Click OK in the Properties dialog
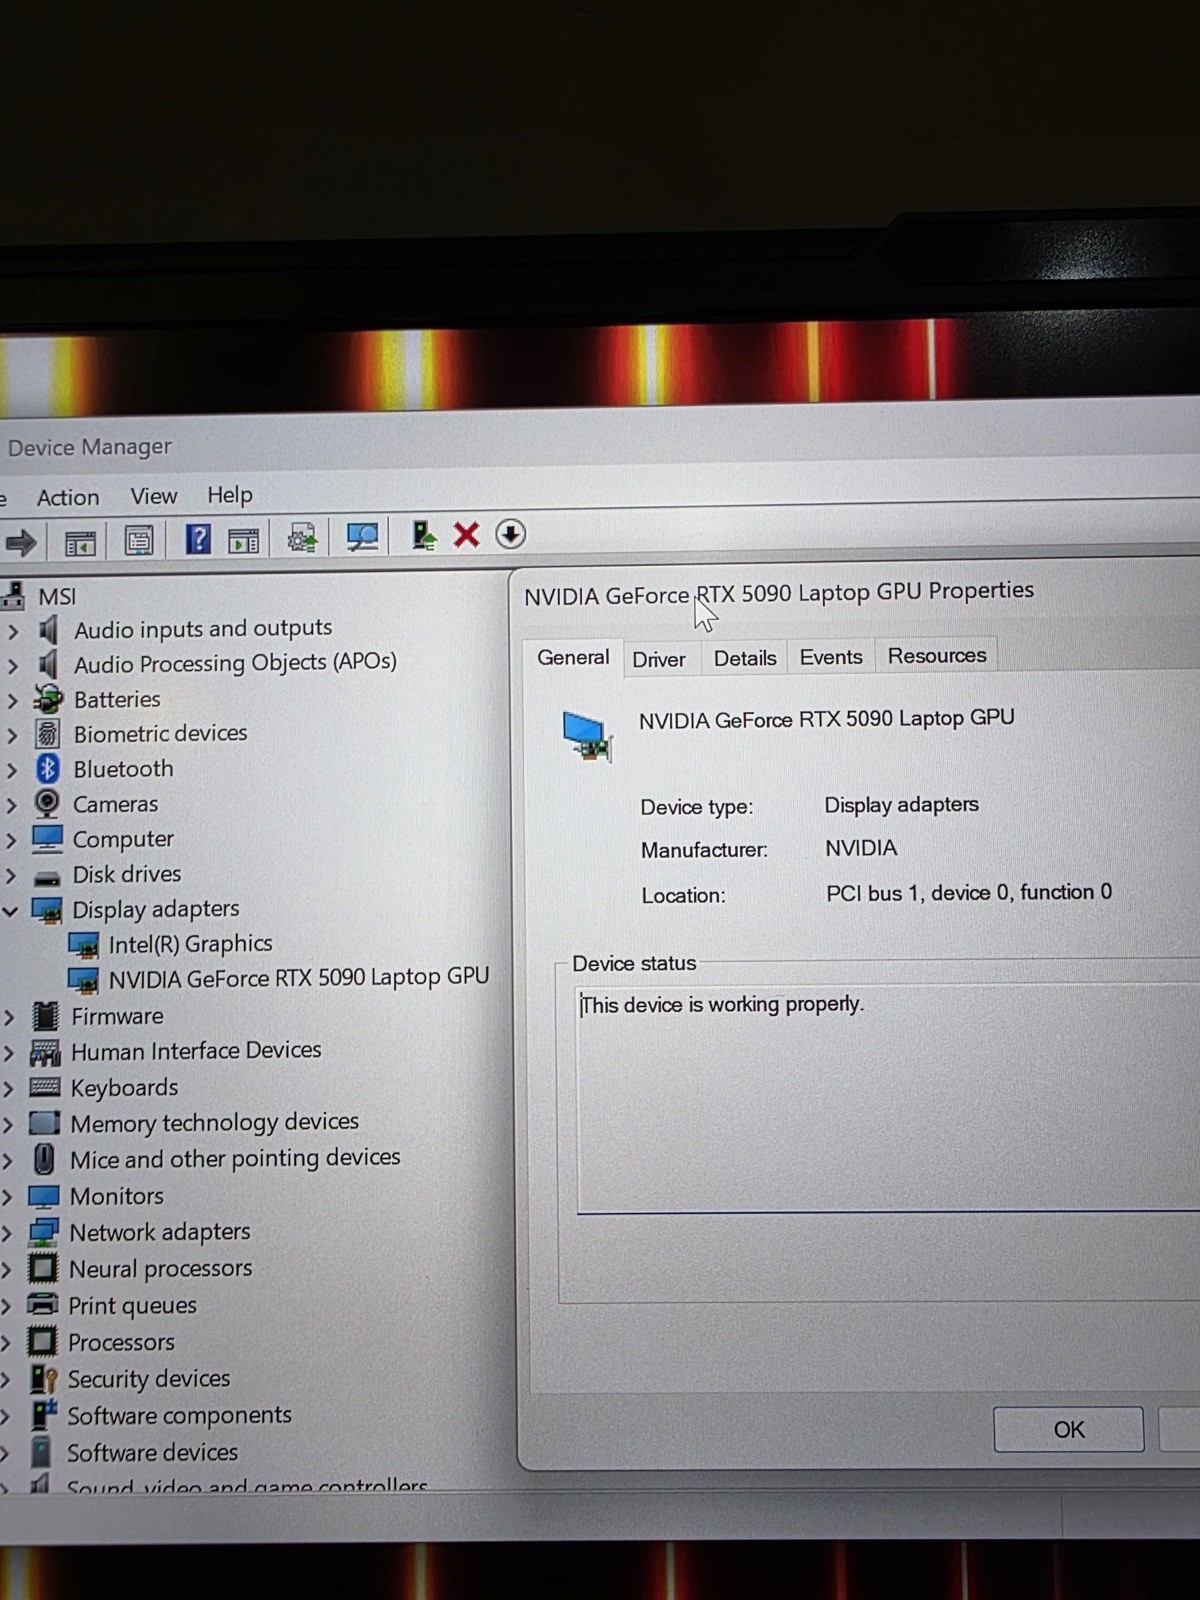Viewport: 1200px width, 1600px height. [x=1069, y=1429]
